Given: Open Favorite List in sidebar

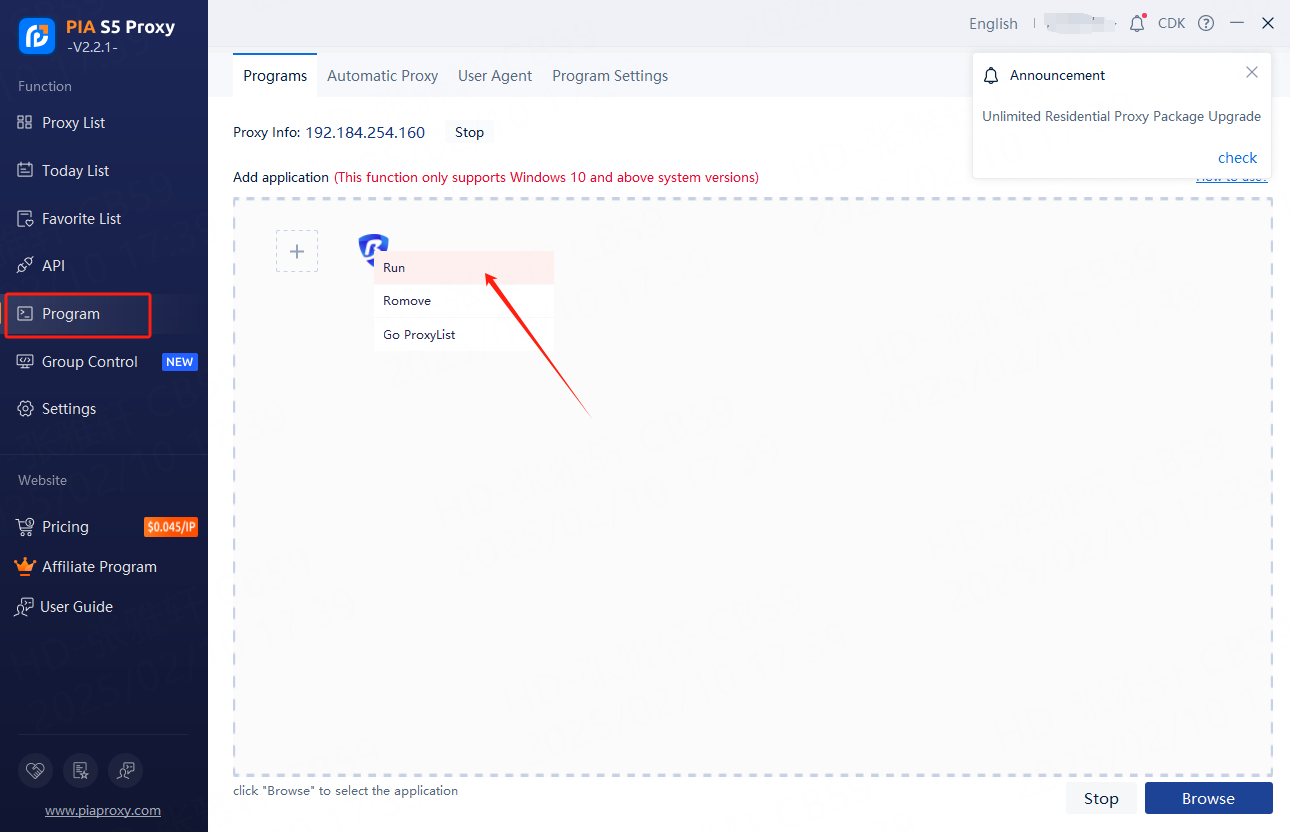Looking at the screenshot, I should [81, 219].
